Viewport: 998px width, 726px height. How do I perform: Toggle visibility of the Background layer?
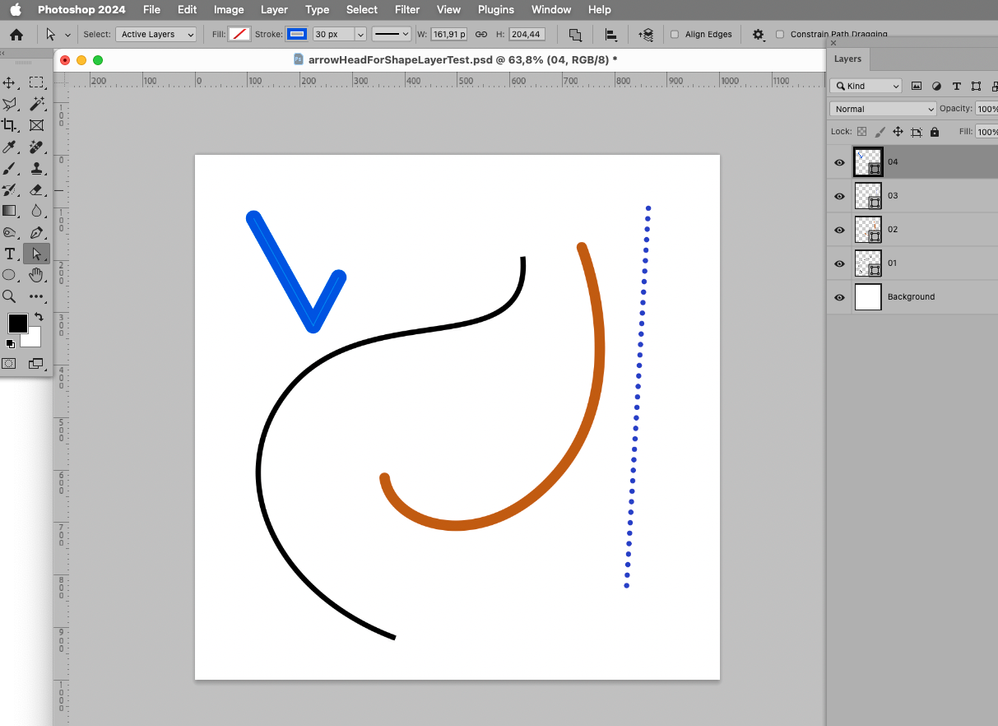coord(839,297)
